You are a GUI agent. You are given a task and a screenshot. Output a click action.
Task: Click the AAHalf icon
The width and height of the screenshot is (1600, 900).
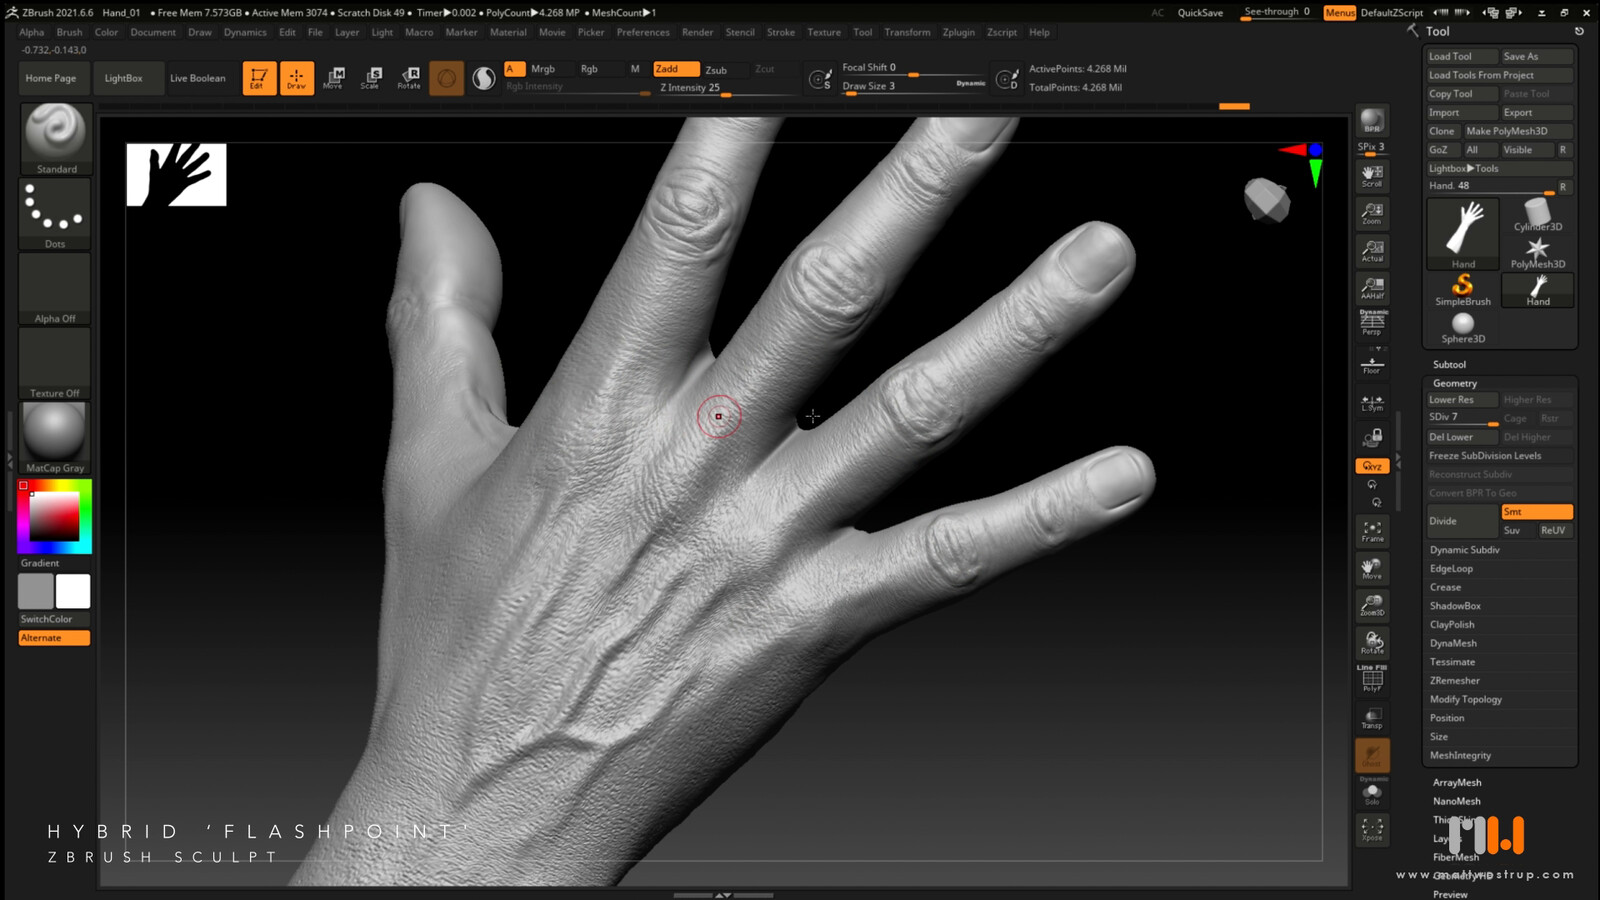pos(1372,288)
